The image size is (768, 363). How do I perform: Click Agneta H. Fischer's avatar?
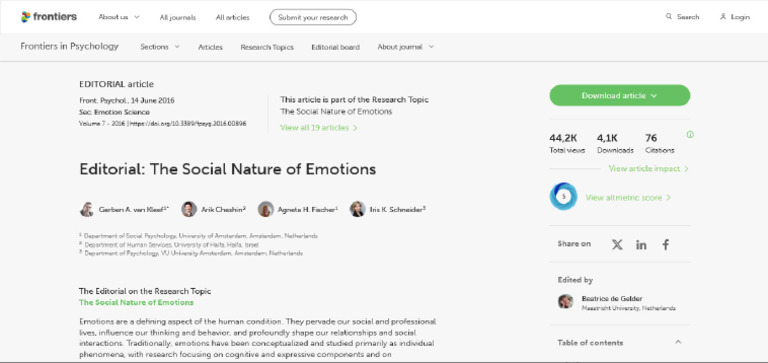tap(265, 209)
